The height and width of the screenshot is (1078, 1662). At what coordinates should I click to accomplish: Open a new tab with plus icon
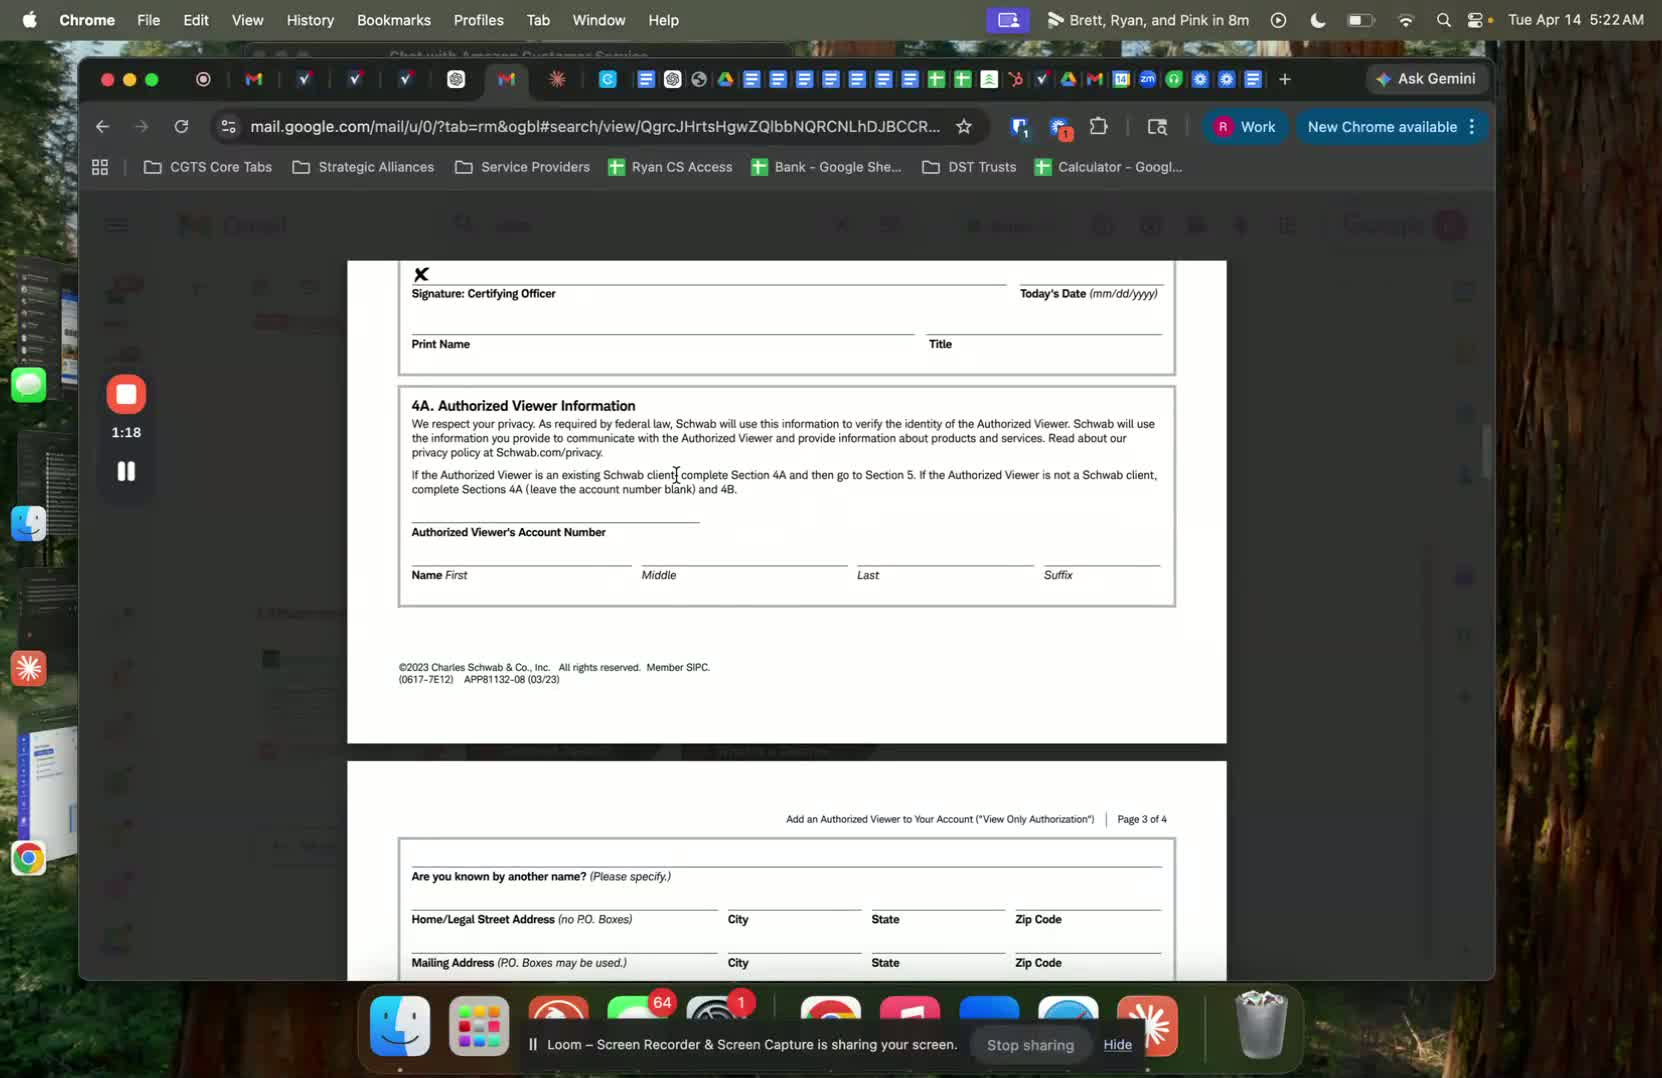point(1285,79)
